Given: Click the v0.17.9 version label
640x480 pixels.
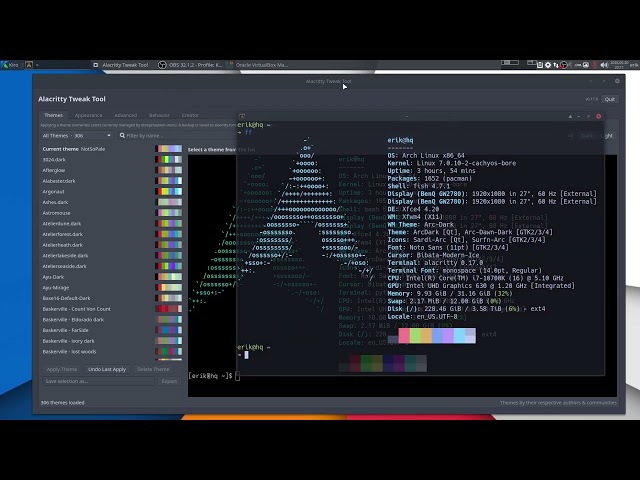Looking at the screenshot, I should [591, 99].
